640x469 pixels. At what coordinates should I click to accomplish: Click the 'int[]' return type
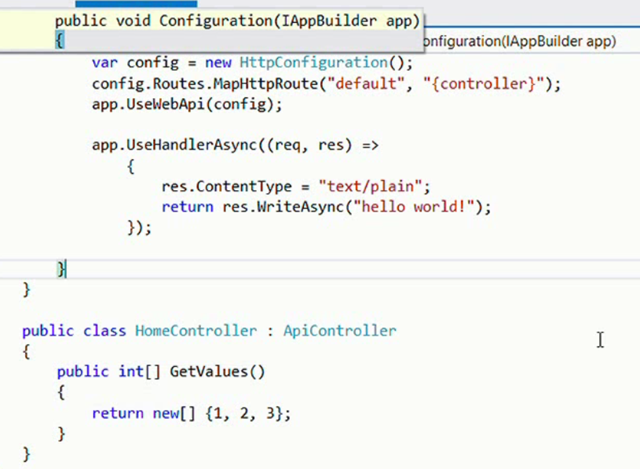pos(140,372)
